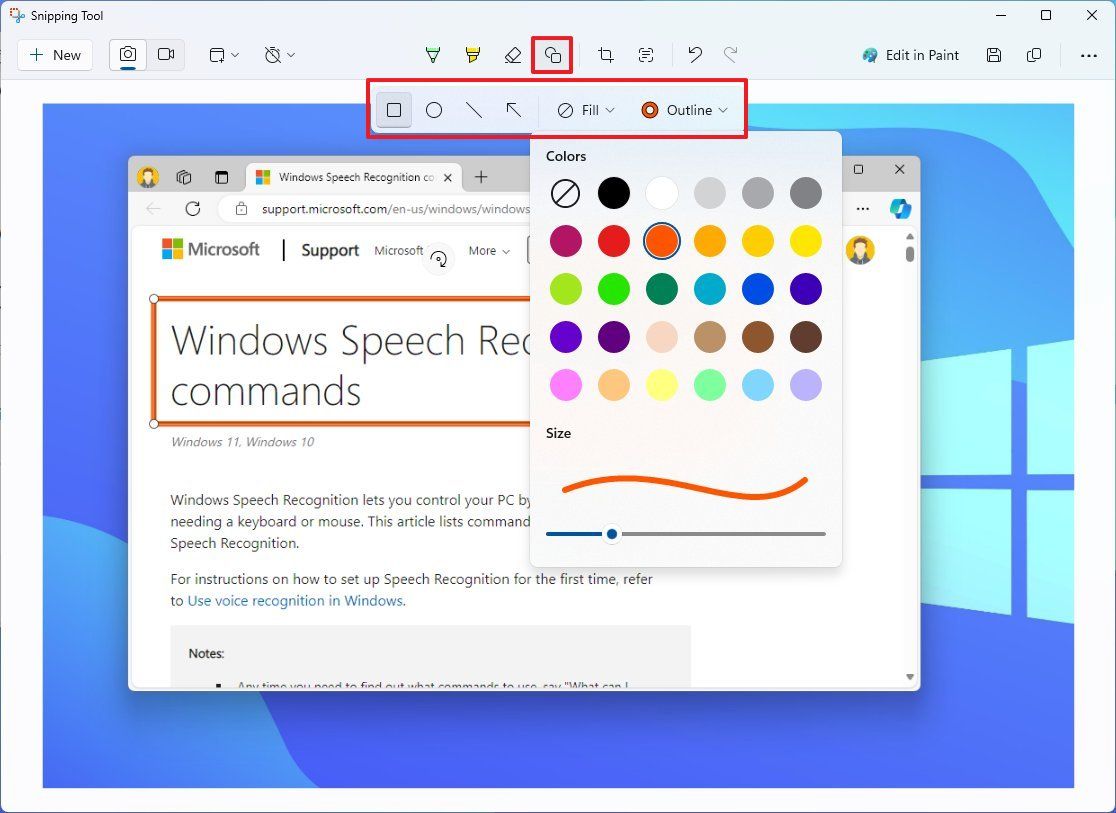Create a New snip

point(56,55)
